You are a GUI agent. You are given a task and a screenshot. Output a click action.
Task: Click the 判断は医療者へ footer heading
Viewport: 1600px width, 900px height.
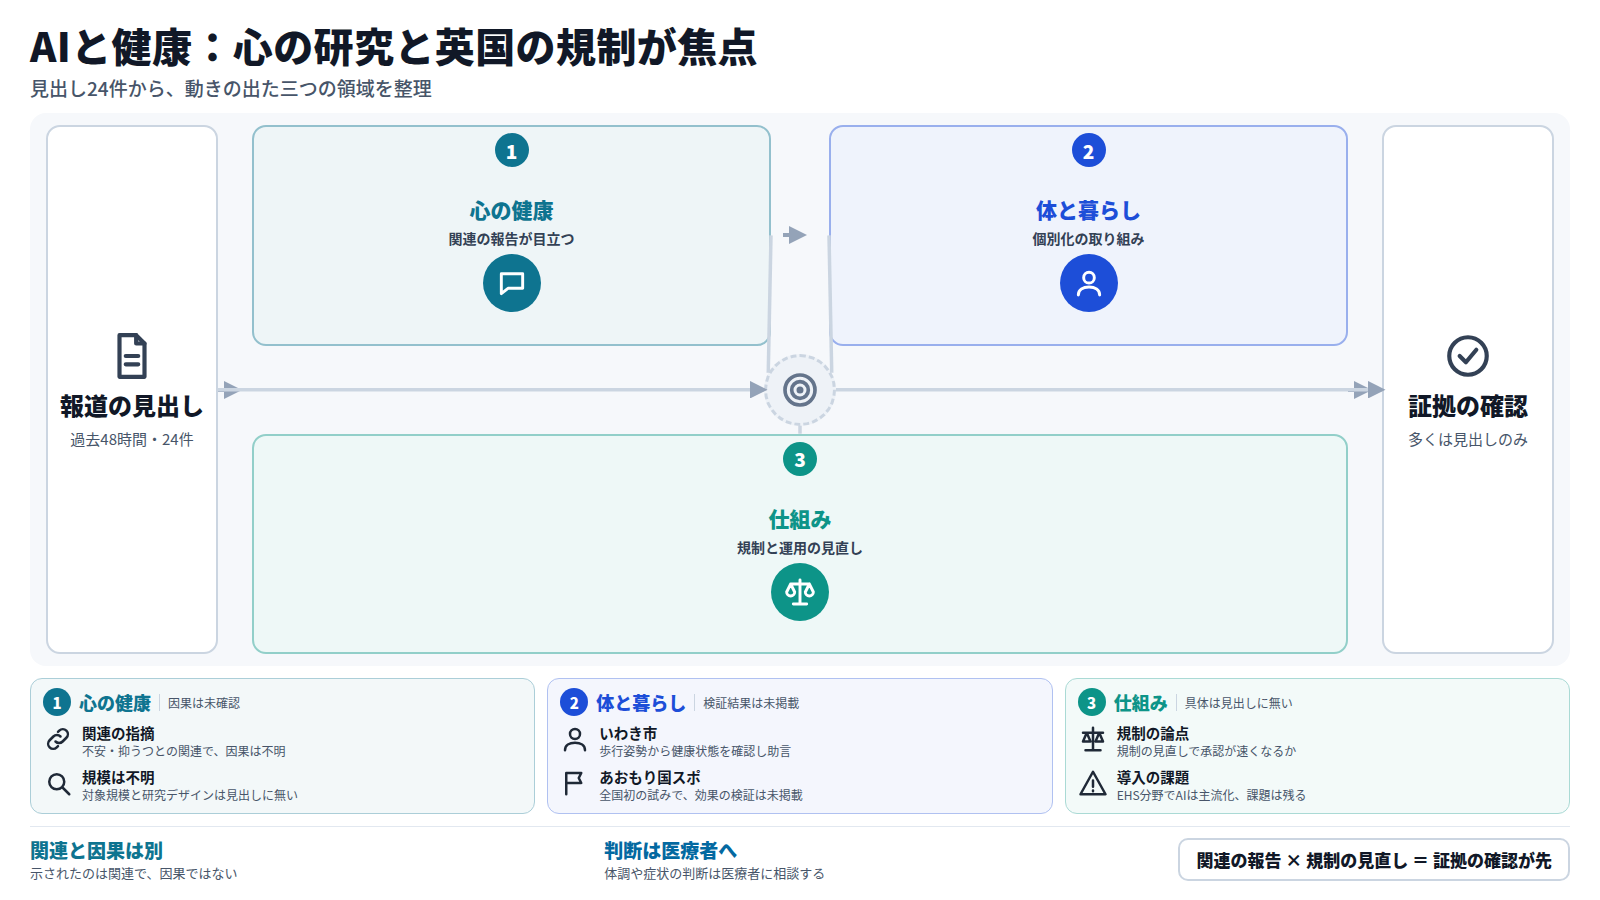pos(671,851)
